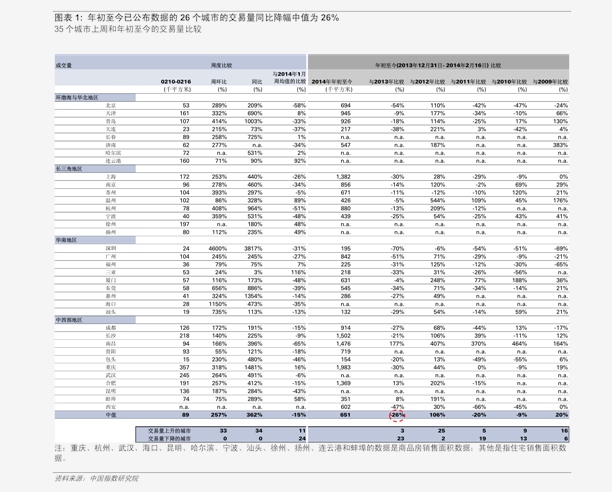
Task: Click the 1,983 year-to-date volume cell
Action: pyautogui.click(x=343, y=368)
